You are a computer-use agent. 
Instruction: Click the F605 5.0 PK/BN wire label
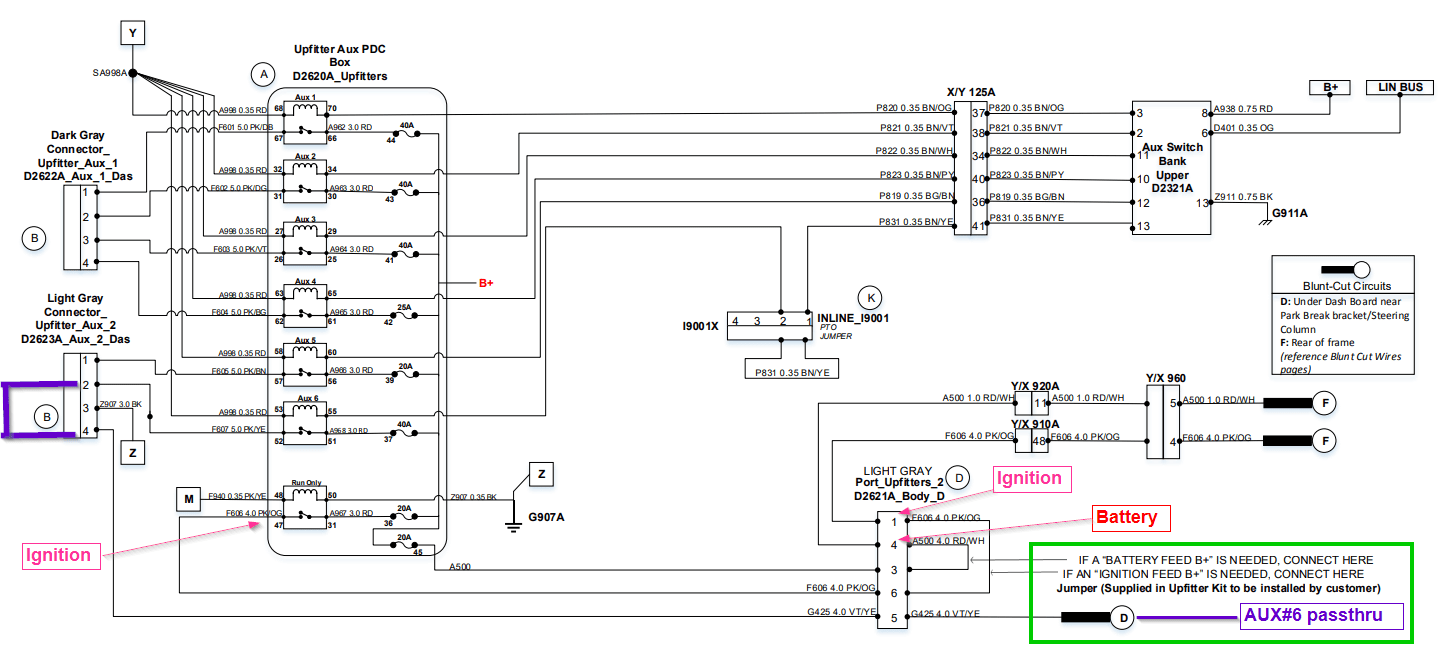coord(239,370)
